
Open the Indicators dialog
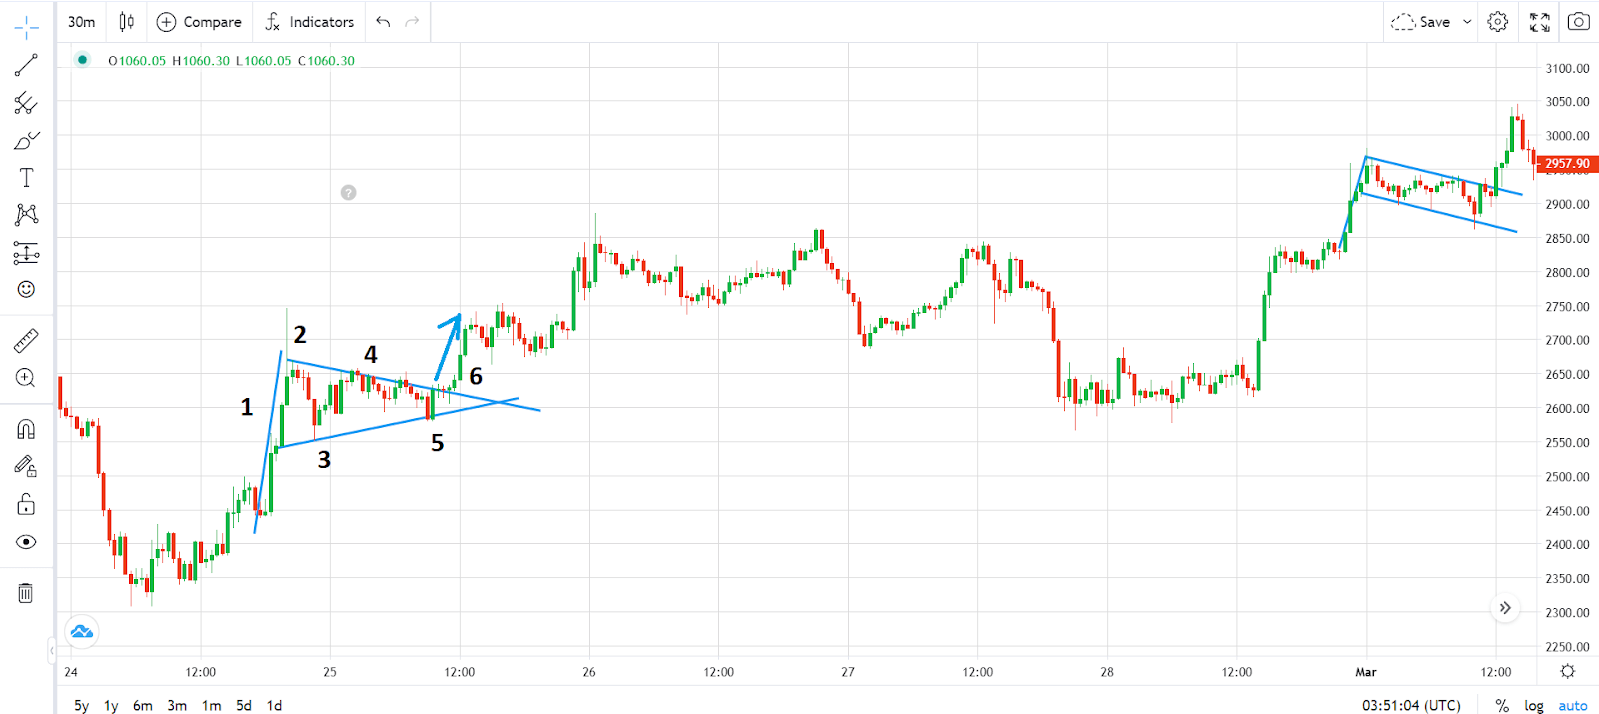[309, 21]
